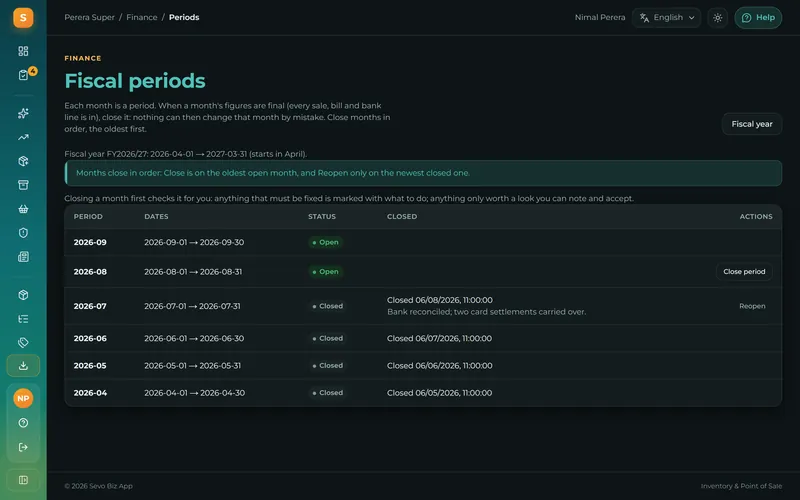Click the highlighted download tray icon in sidebar
Screen dimensions: 800x500
[x=23, y=366]
